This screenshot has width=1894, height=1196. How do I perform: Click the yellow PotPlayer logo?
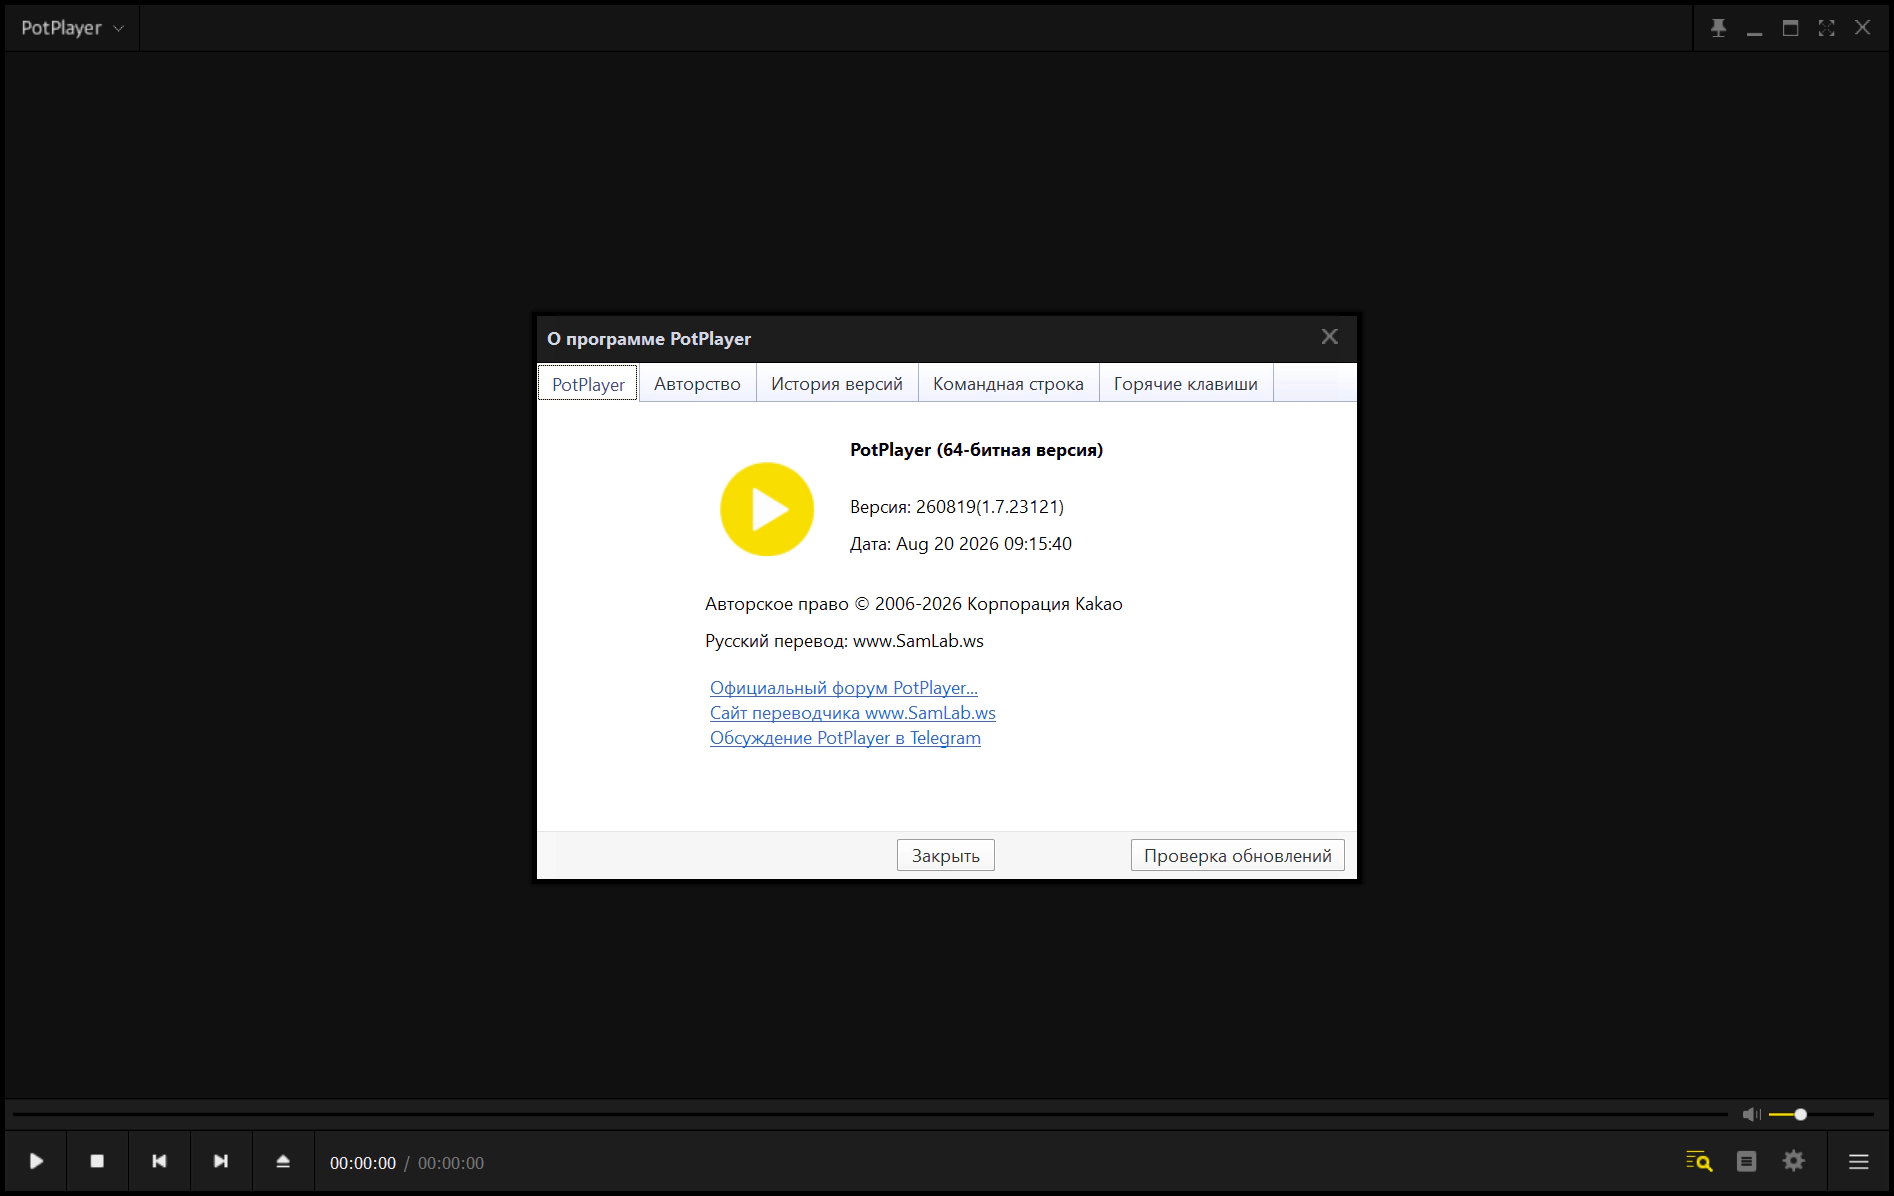[x=767, y=509]
